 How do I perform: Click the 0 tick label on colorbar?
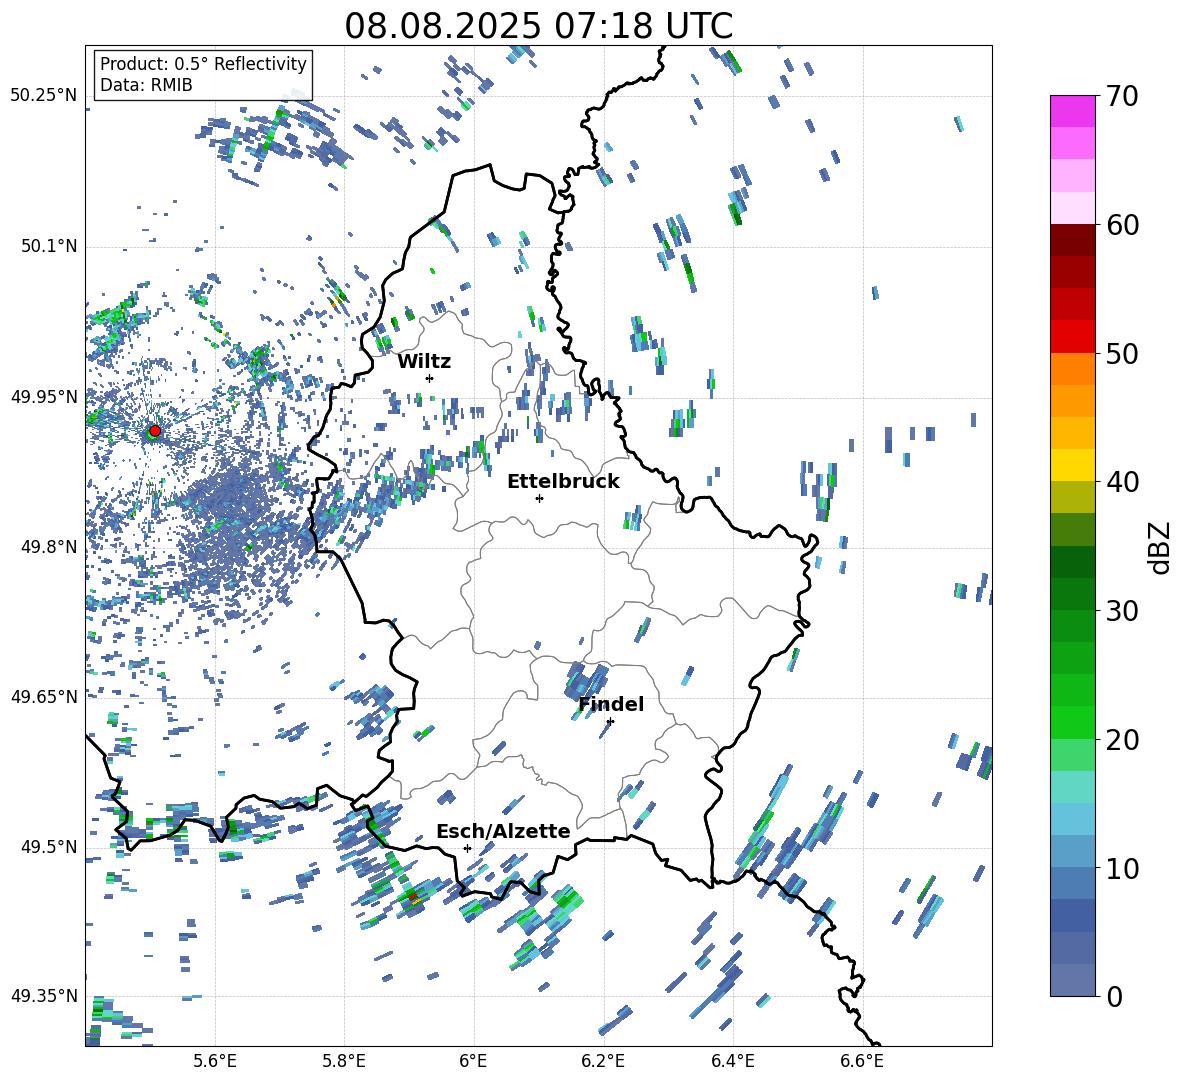click(x=1114, y=996)
